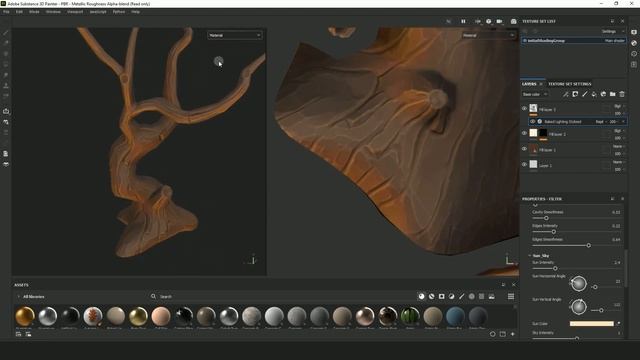Toggle visibility of Baked Lighting Stylized filter
640x360 pixels.
pyautogui.click(x=532, y=122)
